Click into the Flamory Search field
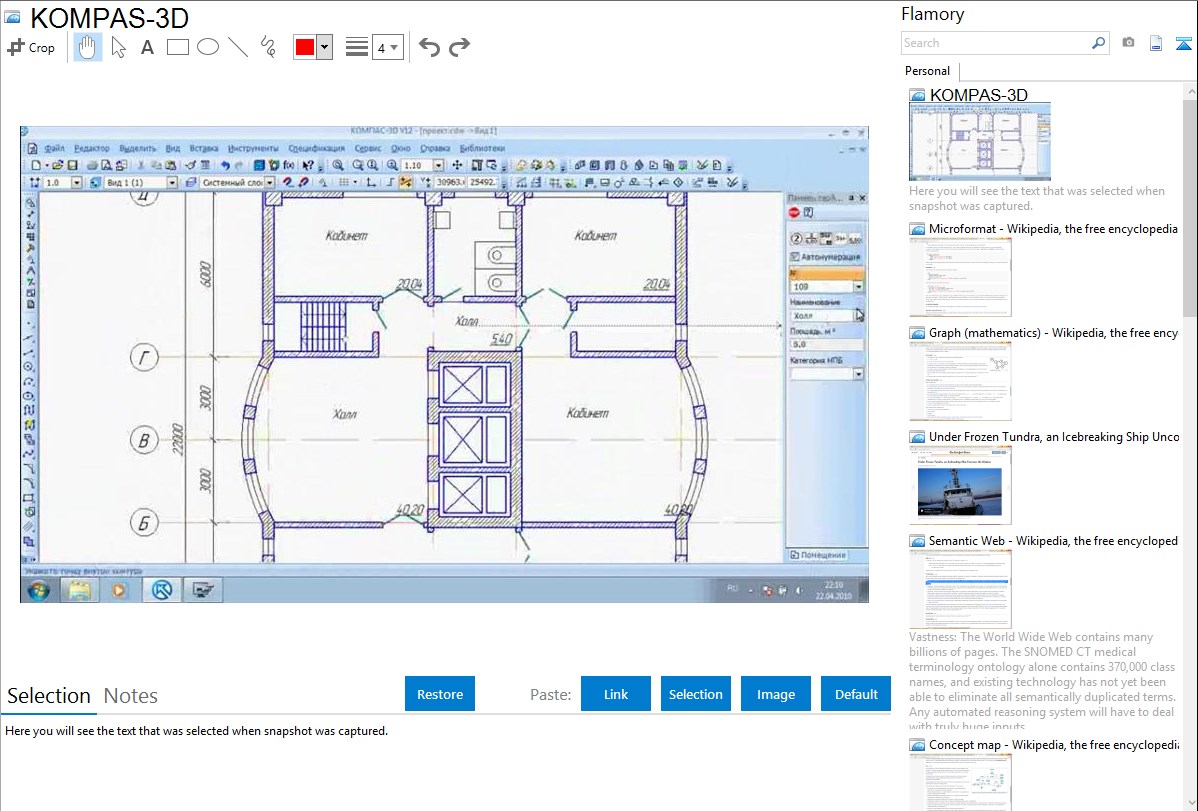Viewport: 1198px width, 811px height. (x=995, y=43)
